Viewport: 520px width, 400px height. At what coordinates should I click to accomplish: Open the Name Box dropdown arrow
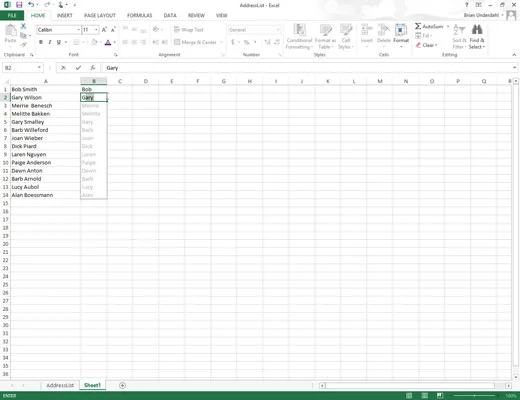pyautogui.click(x=39, y=68)
